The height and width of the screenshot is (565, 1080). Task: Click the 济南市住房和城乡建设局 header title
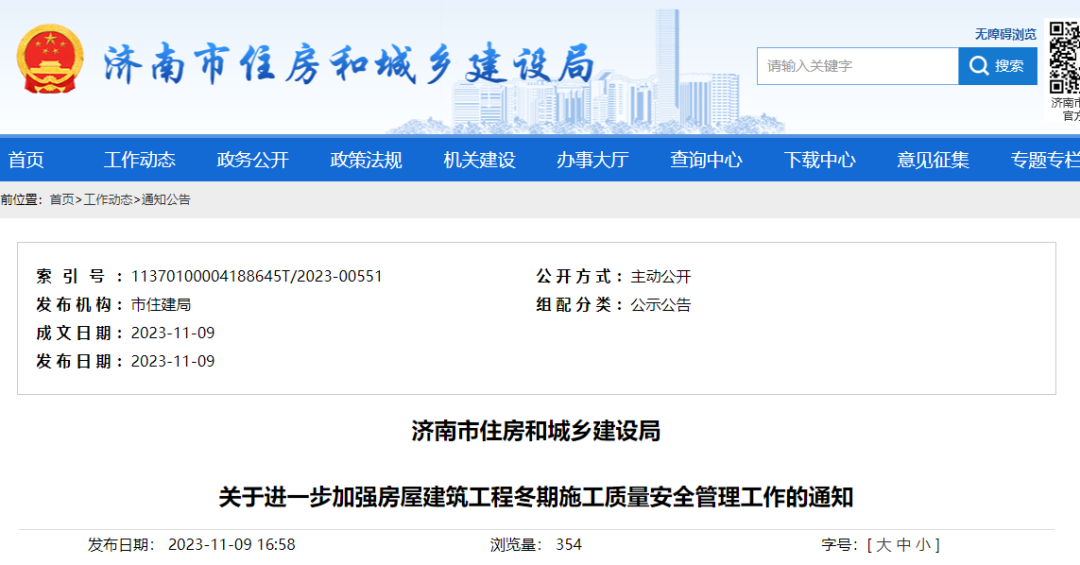pos(350,65)
